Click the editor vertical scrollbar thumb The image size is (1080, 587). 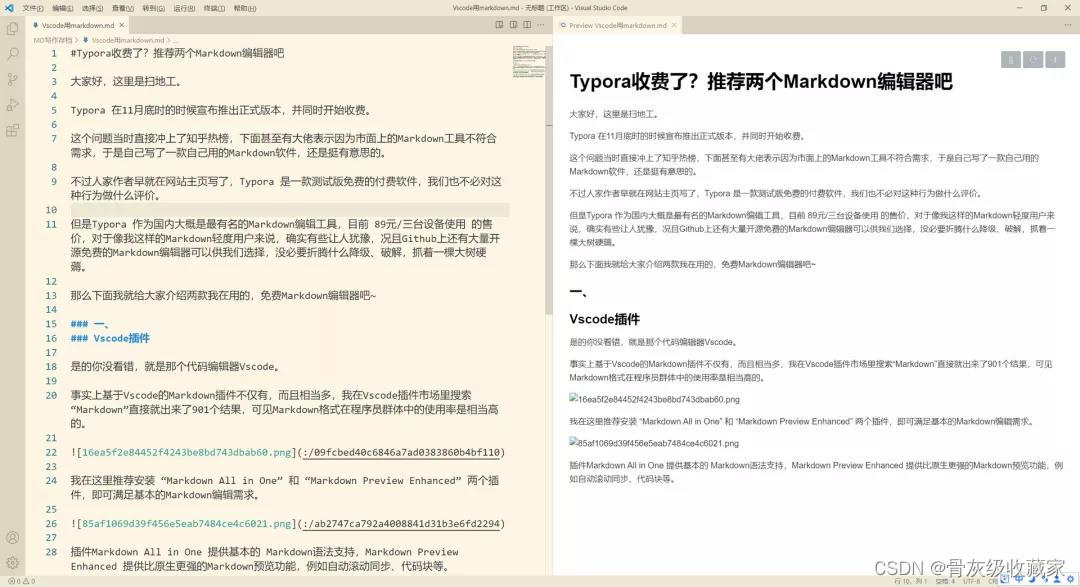click(x=549, y=181)
